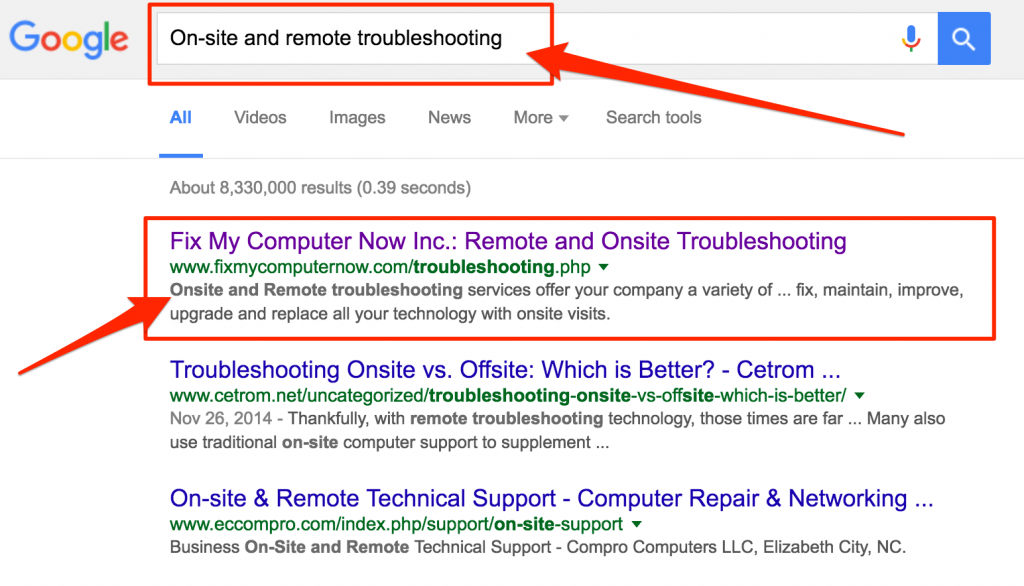1024x586 pixels.
Task: Click the blue search magnifier button
Action: click(x=964, y=39)
